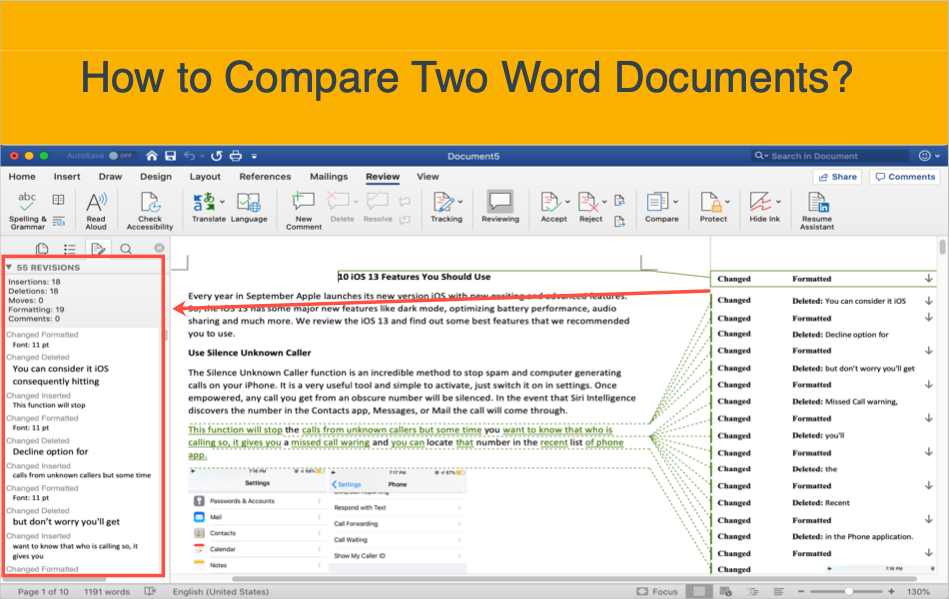Show the thumbnails pane tab in sidebar
949x599 pixels.
[x=42, y=249]
